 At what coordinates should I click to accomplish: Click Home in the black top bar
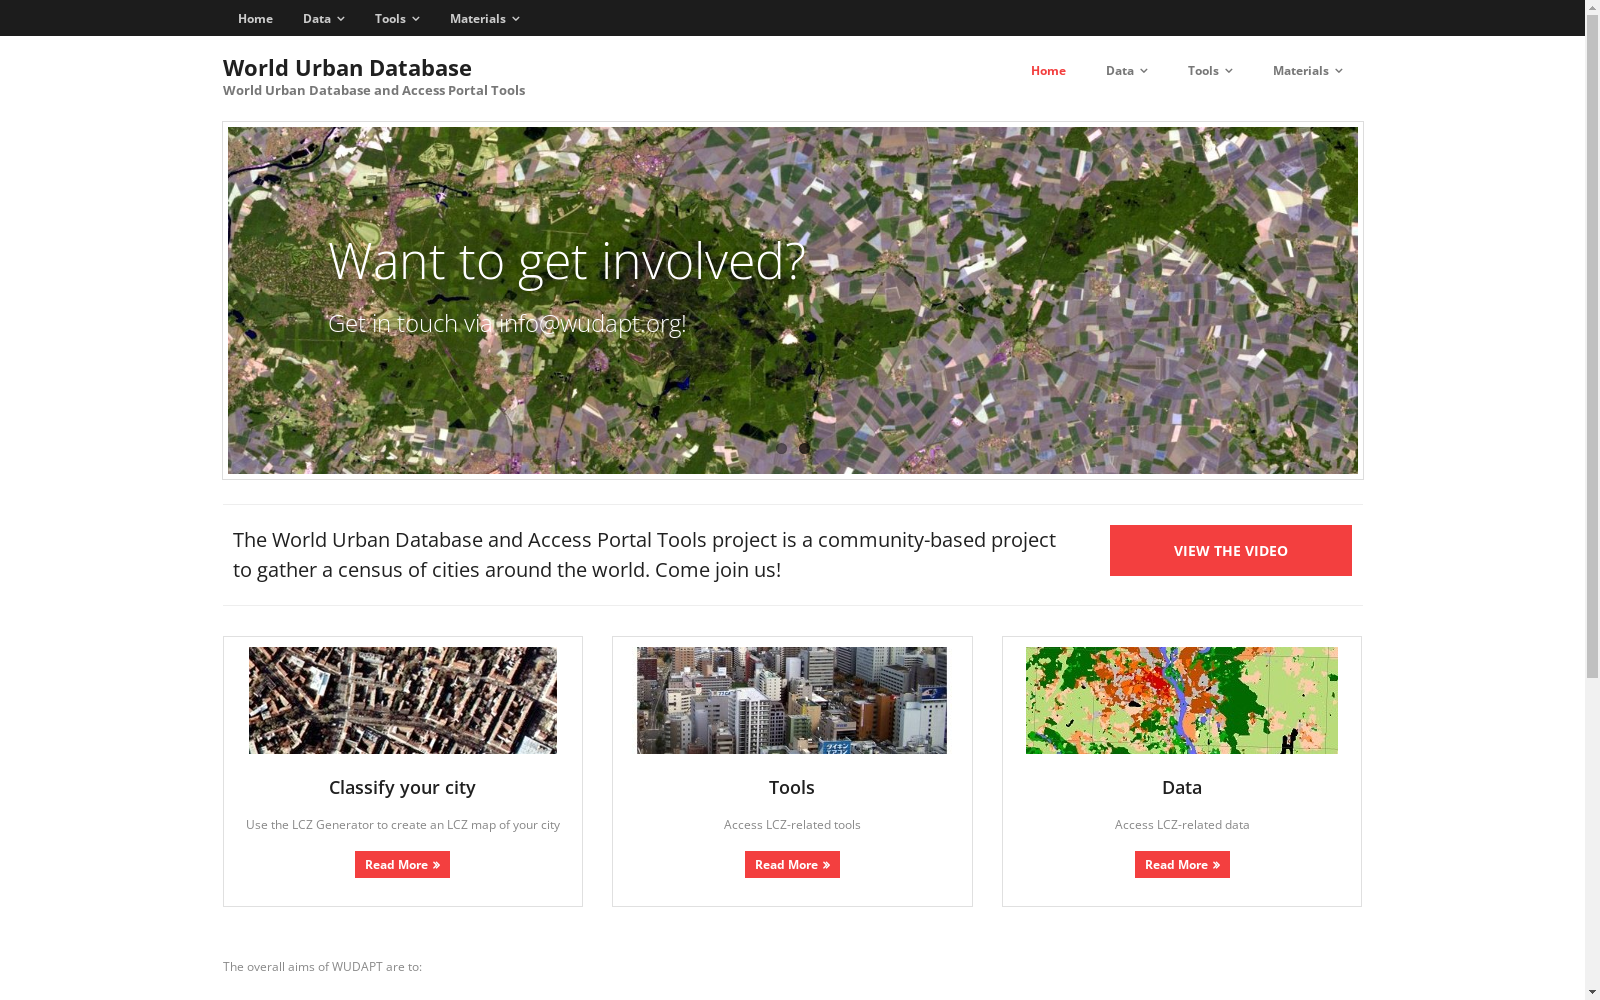(255, 18)
